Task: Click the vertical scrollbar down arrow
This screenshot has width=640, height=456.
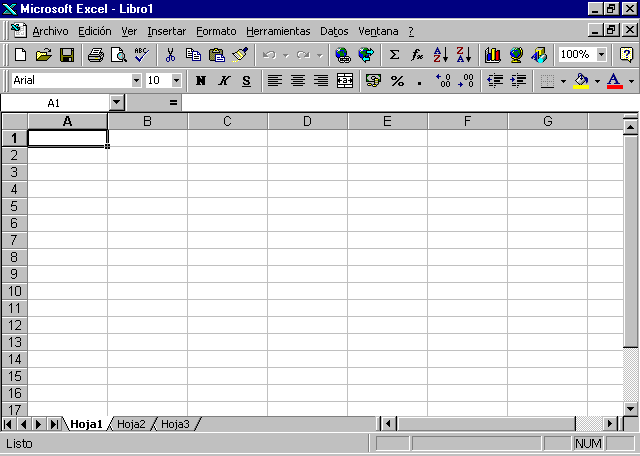Action: (x=631, y=408)
